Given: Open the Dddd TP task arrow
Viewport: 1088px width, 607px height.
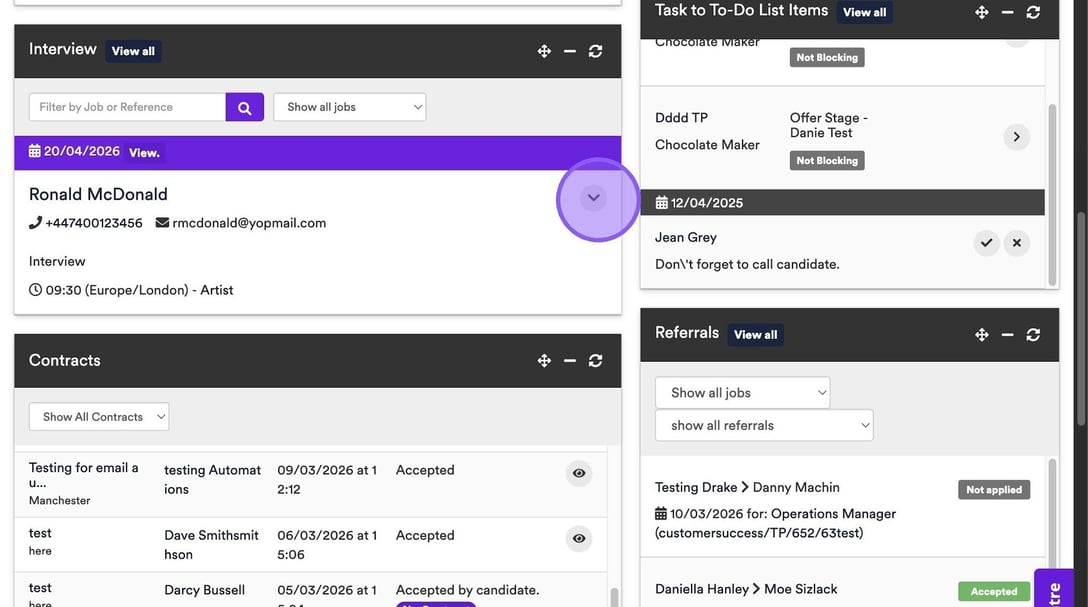Looking at the screenshot, I should (1016, 137).
